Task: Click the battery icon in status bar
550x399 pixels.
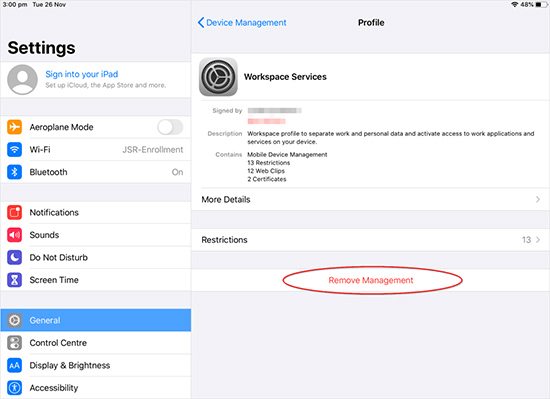Action: (542, 5)
